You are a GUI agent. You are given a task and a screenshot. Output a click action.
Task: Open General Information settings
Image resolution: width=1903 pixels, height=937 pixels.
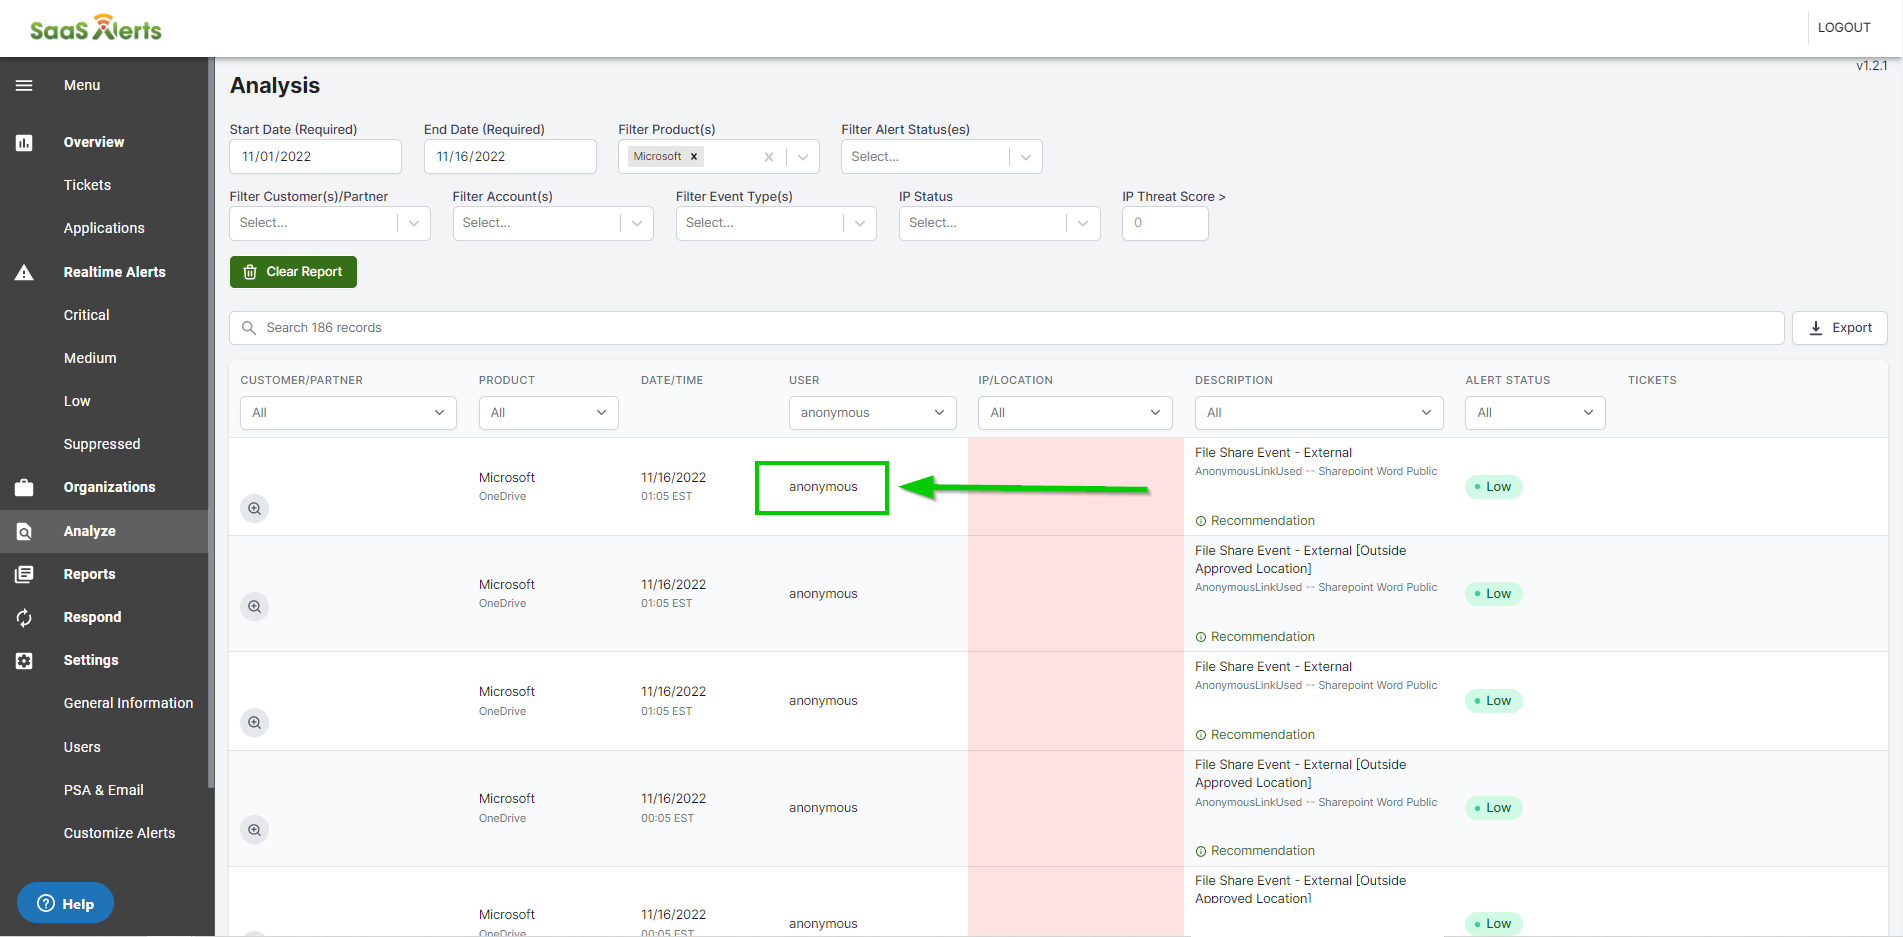[128, 703]
